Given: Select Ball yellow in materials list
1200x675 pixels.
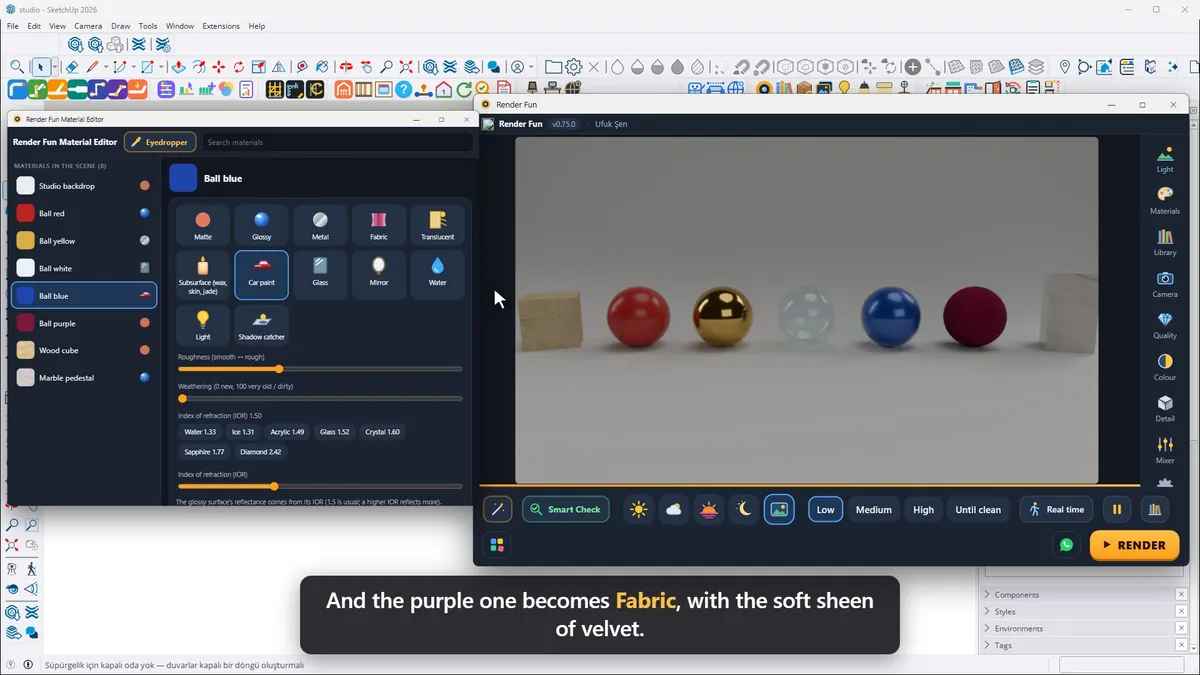Looking at the screenshot, I should click(x=84, y=241).
